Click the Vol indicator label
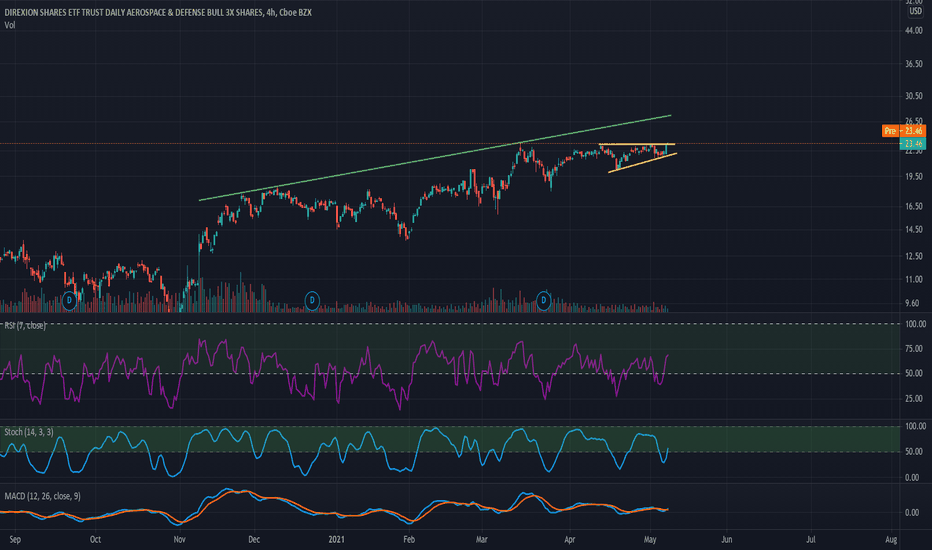Screen dimensions: 932x550 pyautogui.click(x=10, y=25)
